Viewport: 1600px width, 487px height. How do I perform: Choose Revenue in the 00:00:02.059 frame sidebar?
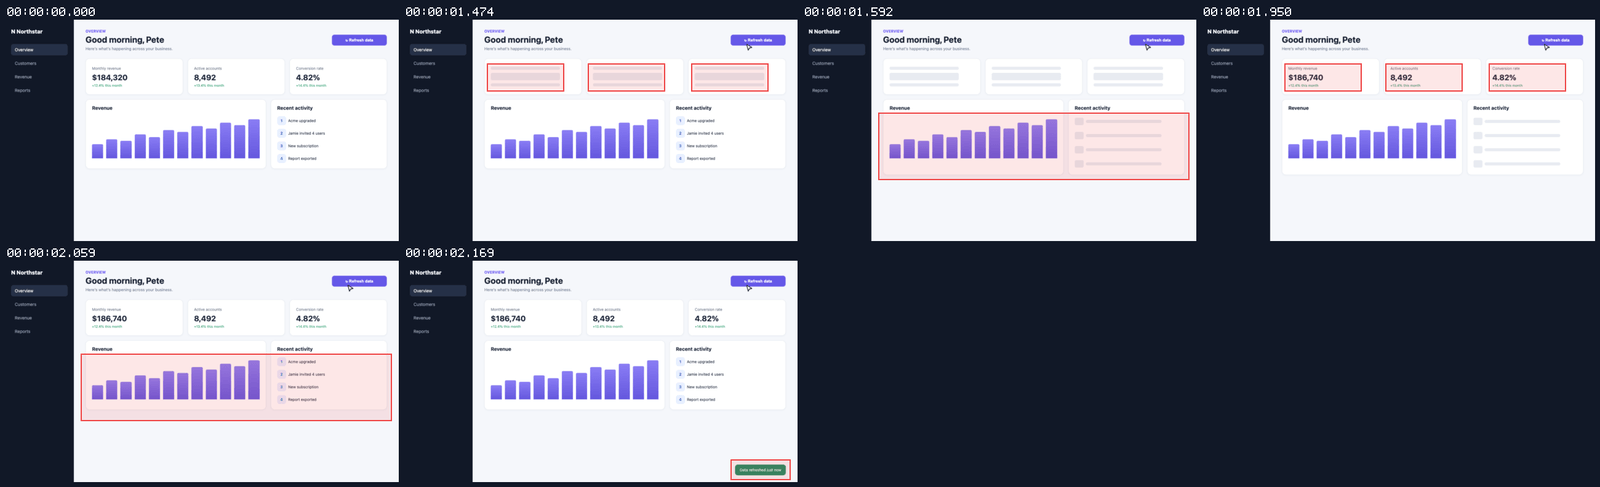(x=39, y=318)
